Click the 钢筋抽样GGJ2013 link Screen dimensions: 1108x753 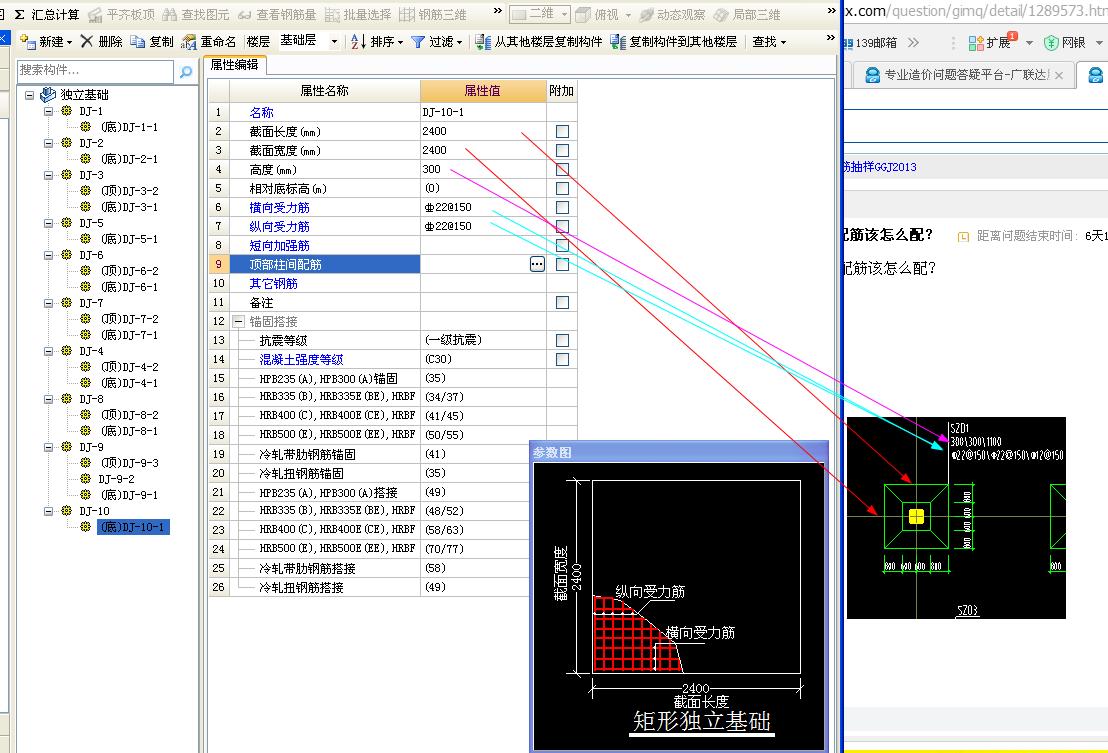pyautogui.click(x=880, y=167)
